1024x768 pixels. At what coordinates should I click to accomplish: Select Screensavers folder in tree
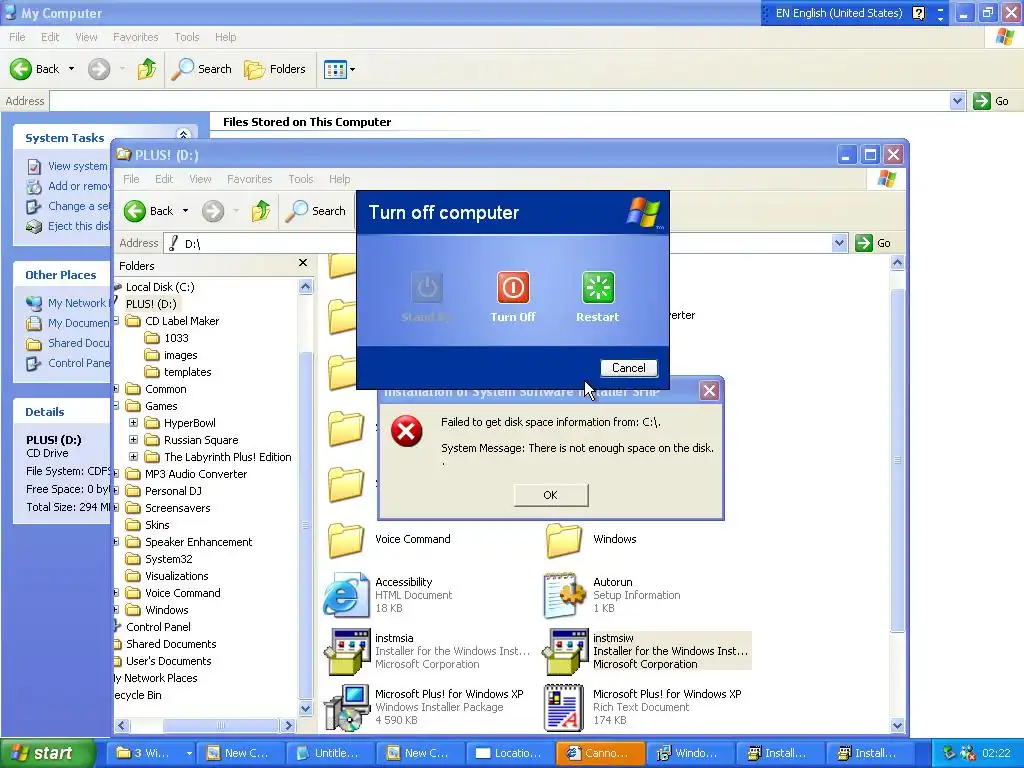[178, 507]
